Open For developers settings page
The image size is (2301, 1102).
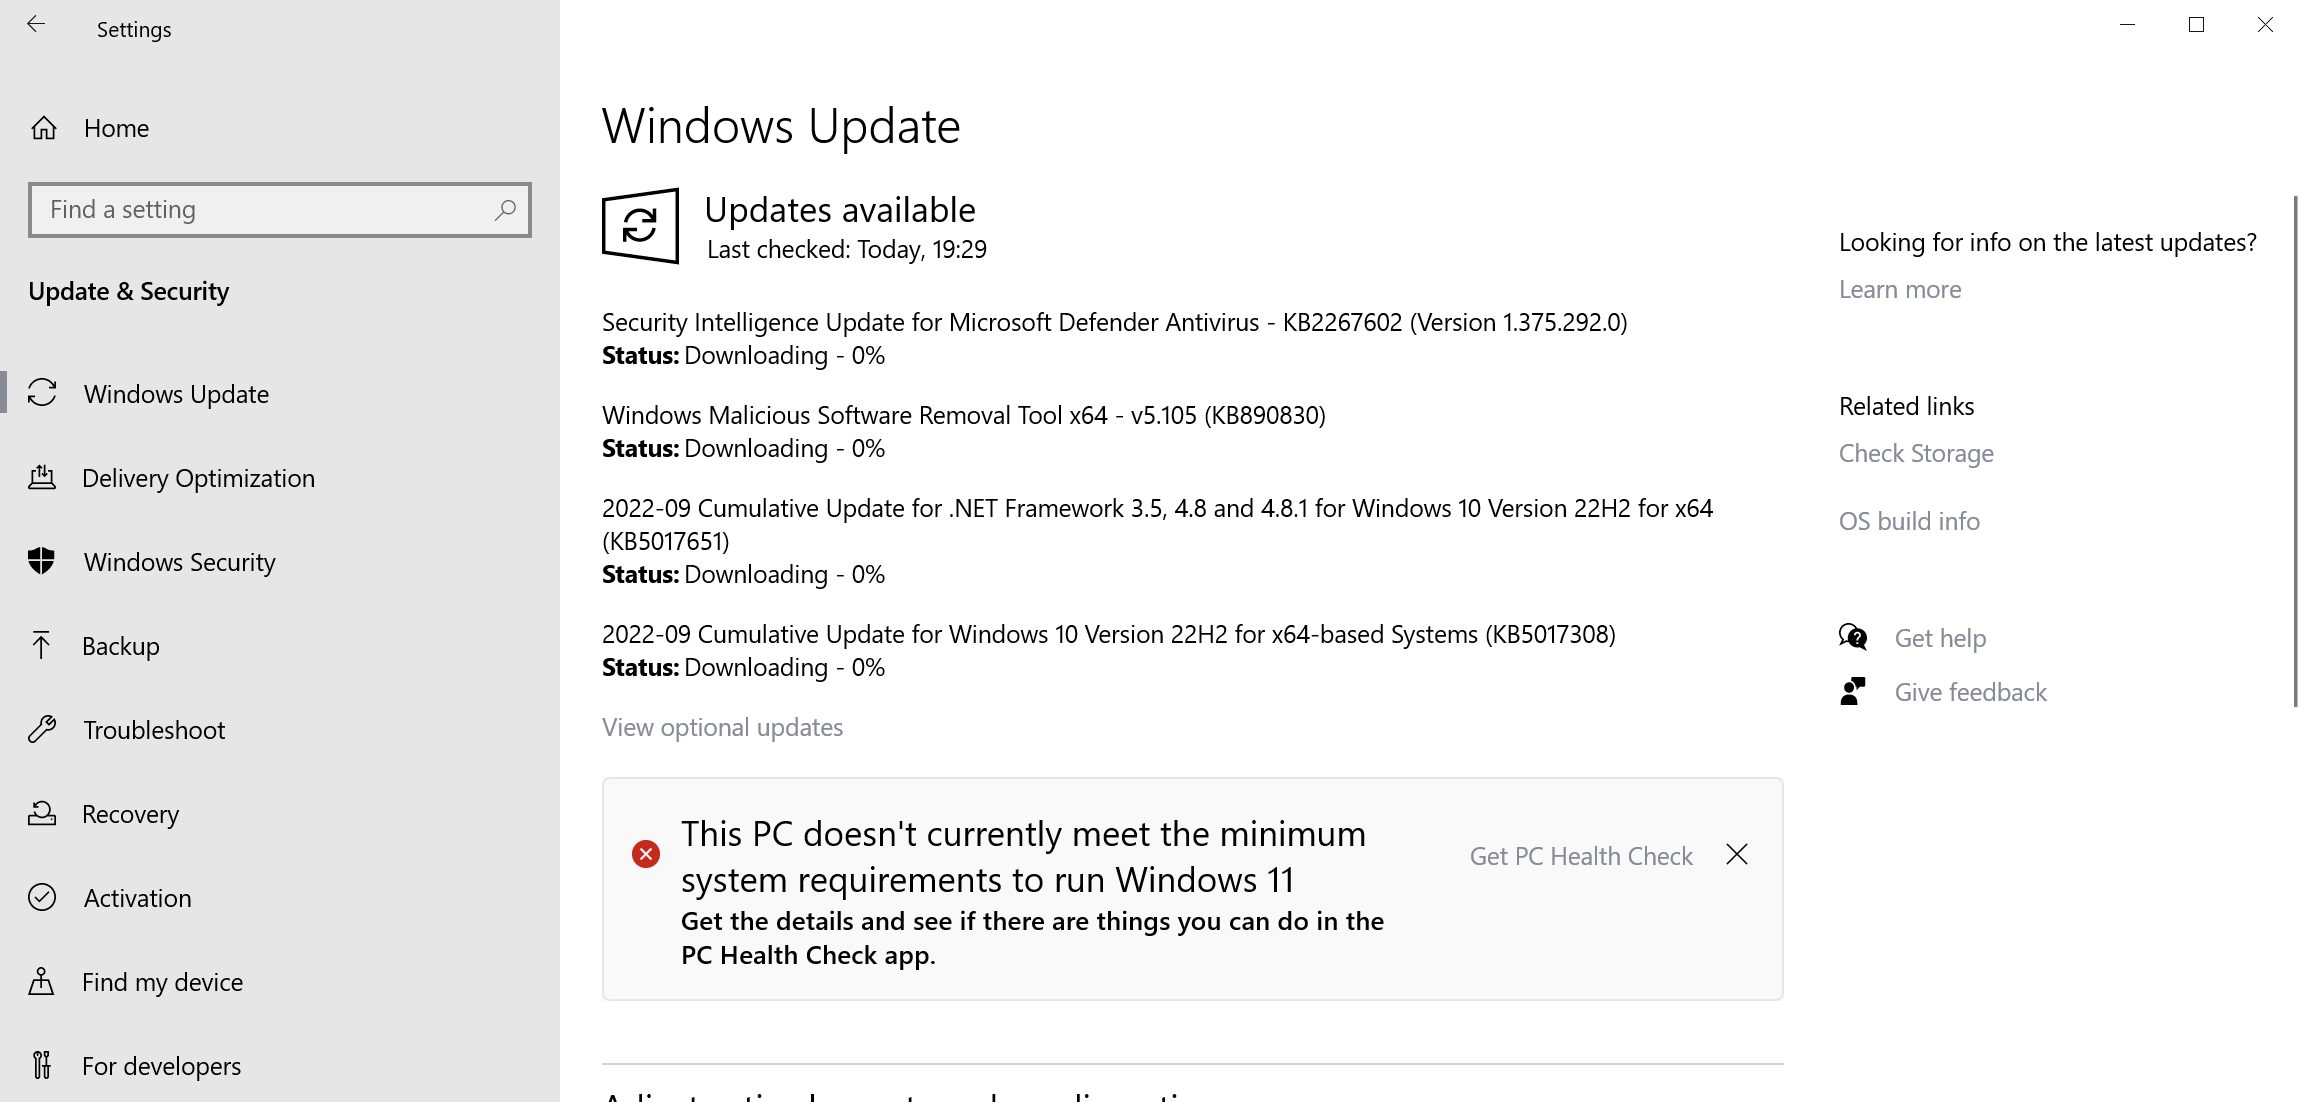pos(161,1065)
